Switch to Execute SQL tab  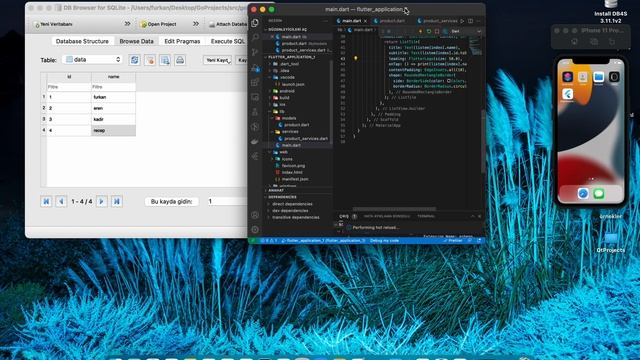(x=228, y=41)
